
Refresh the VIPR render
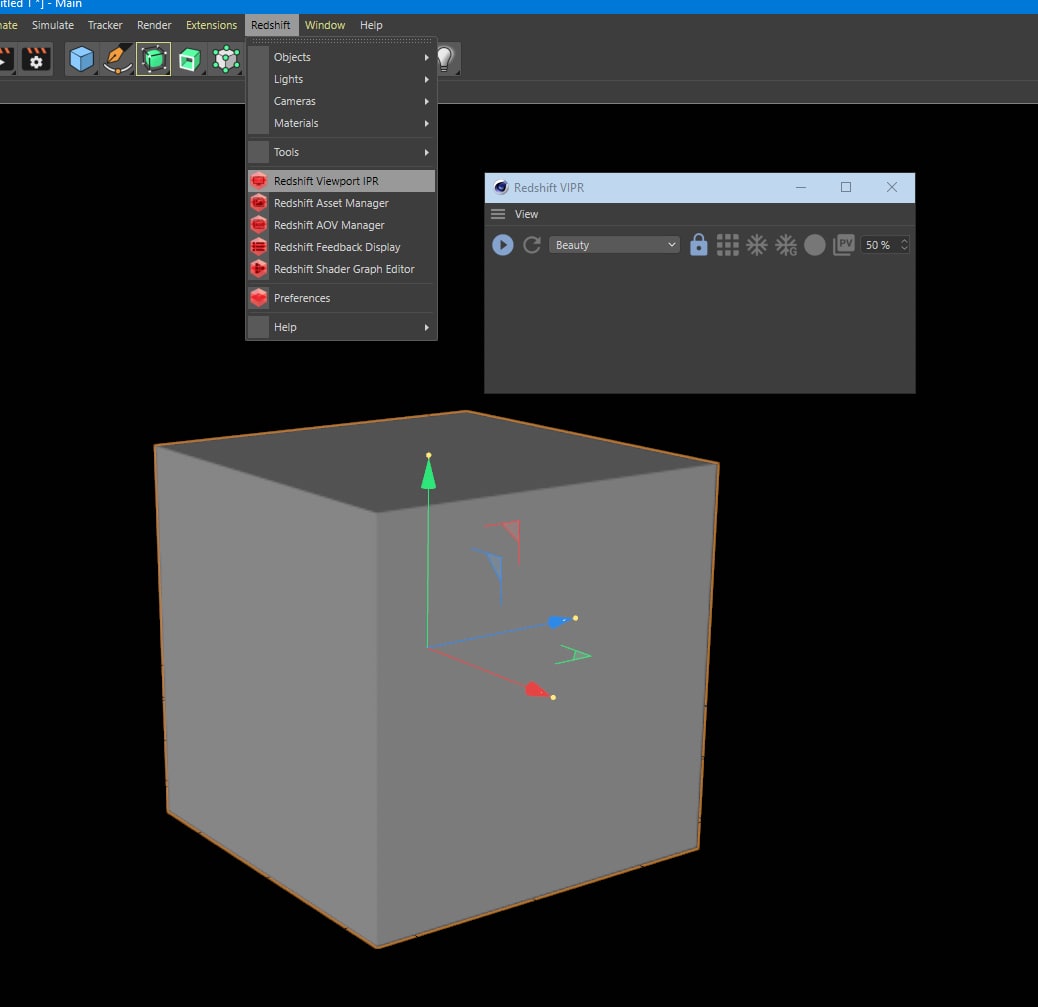(x=532, y=245)
